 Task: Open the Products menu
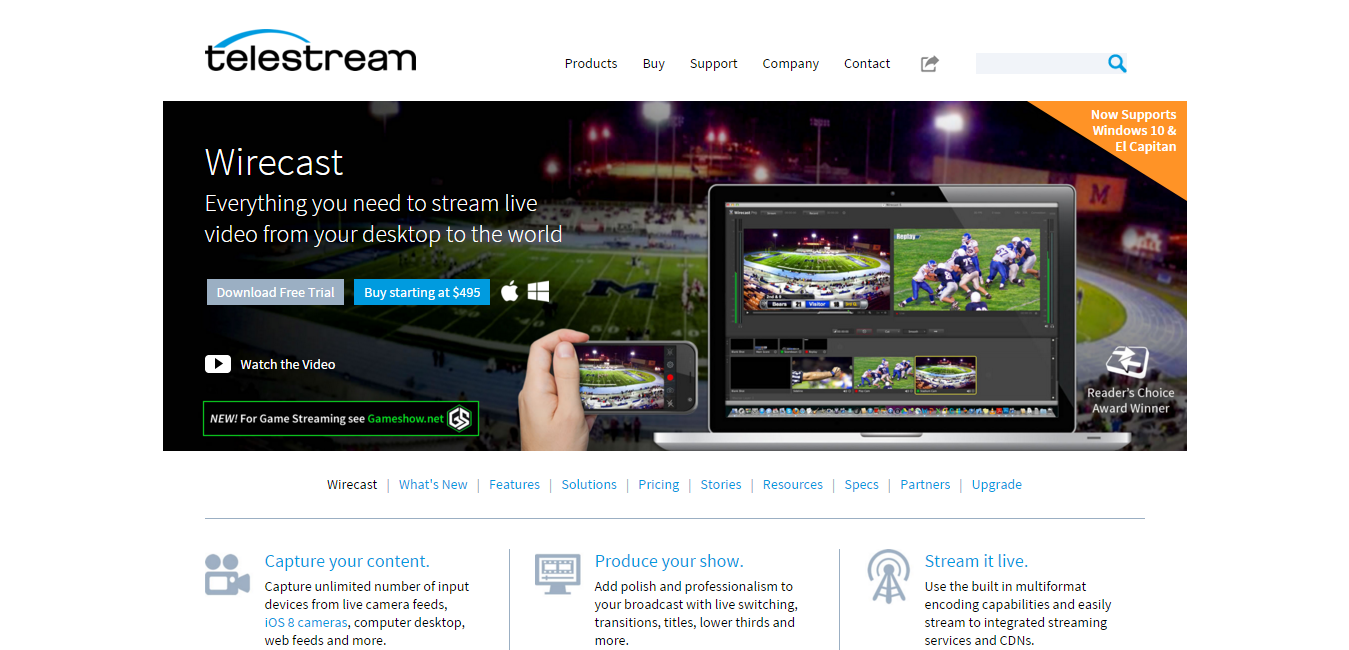[x=591, y=63]
